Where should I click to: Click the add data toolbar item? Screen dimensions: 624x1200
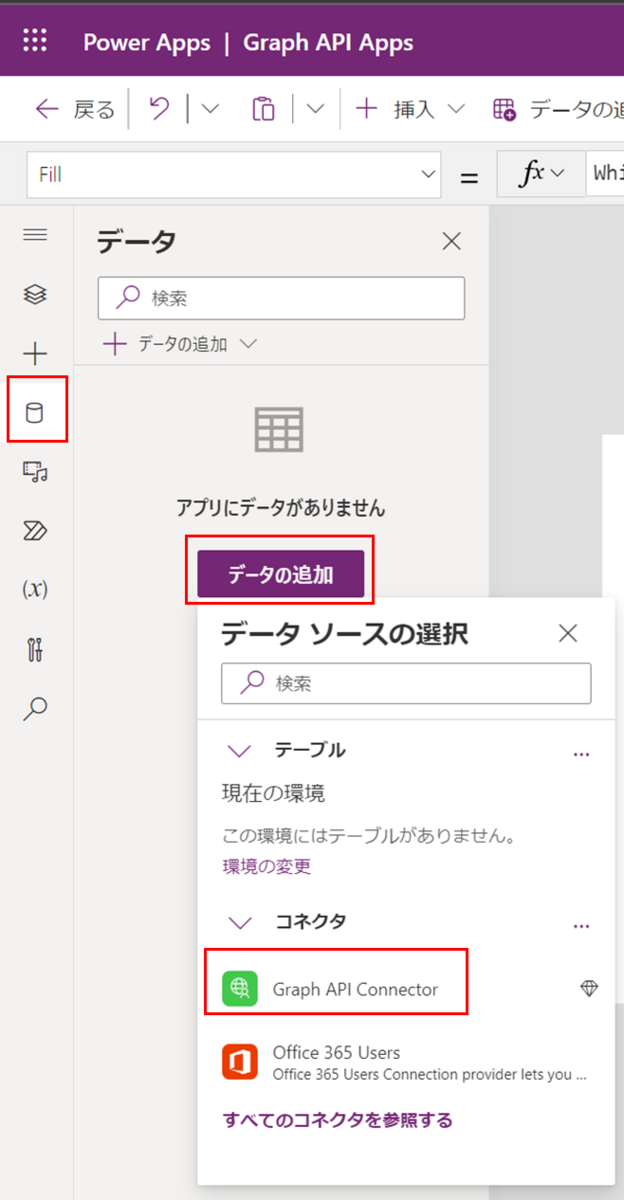(x=557, y=109)
